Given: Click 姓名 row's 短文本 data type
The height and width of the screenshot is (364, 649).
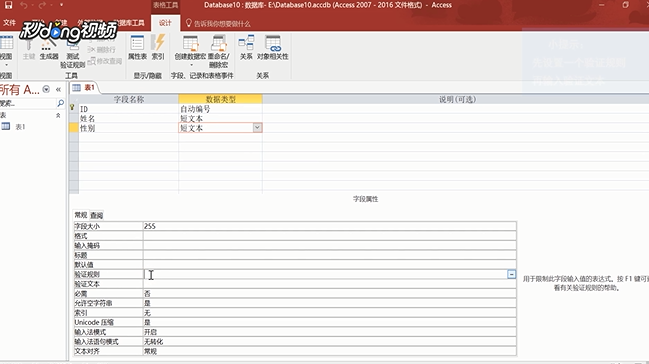Looking at the screenshot, I should tap(220, 118).
